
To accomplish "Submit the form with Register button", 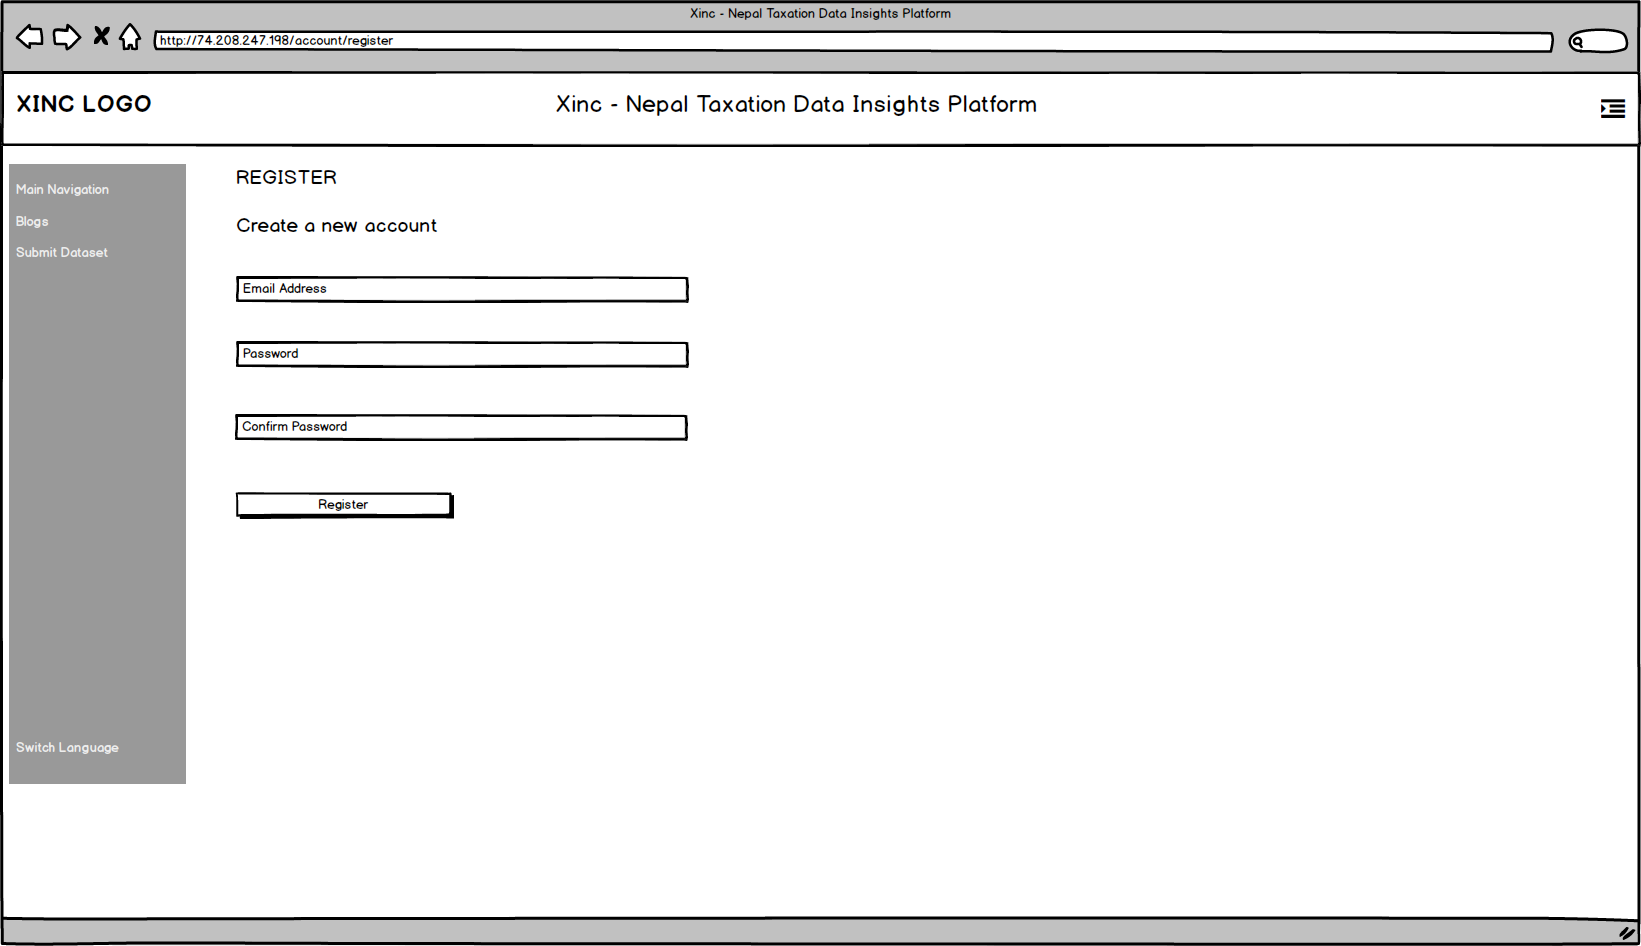I will 344,505.
